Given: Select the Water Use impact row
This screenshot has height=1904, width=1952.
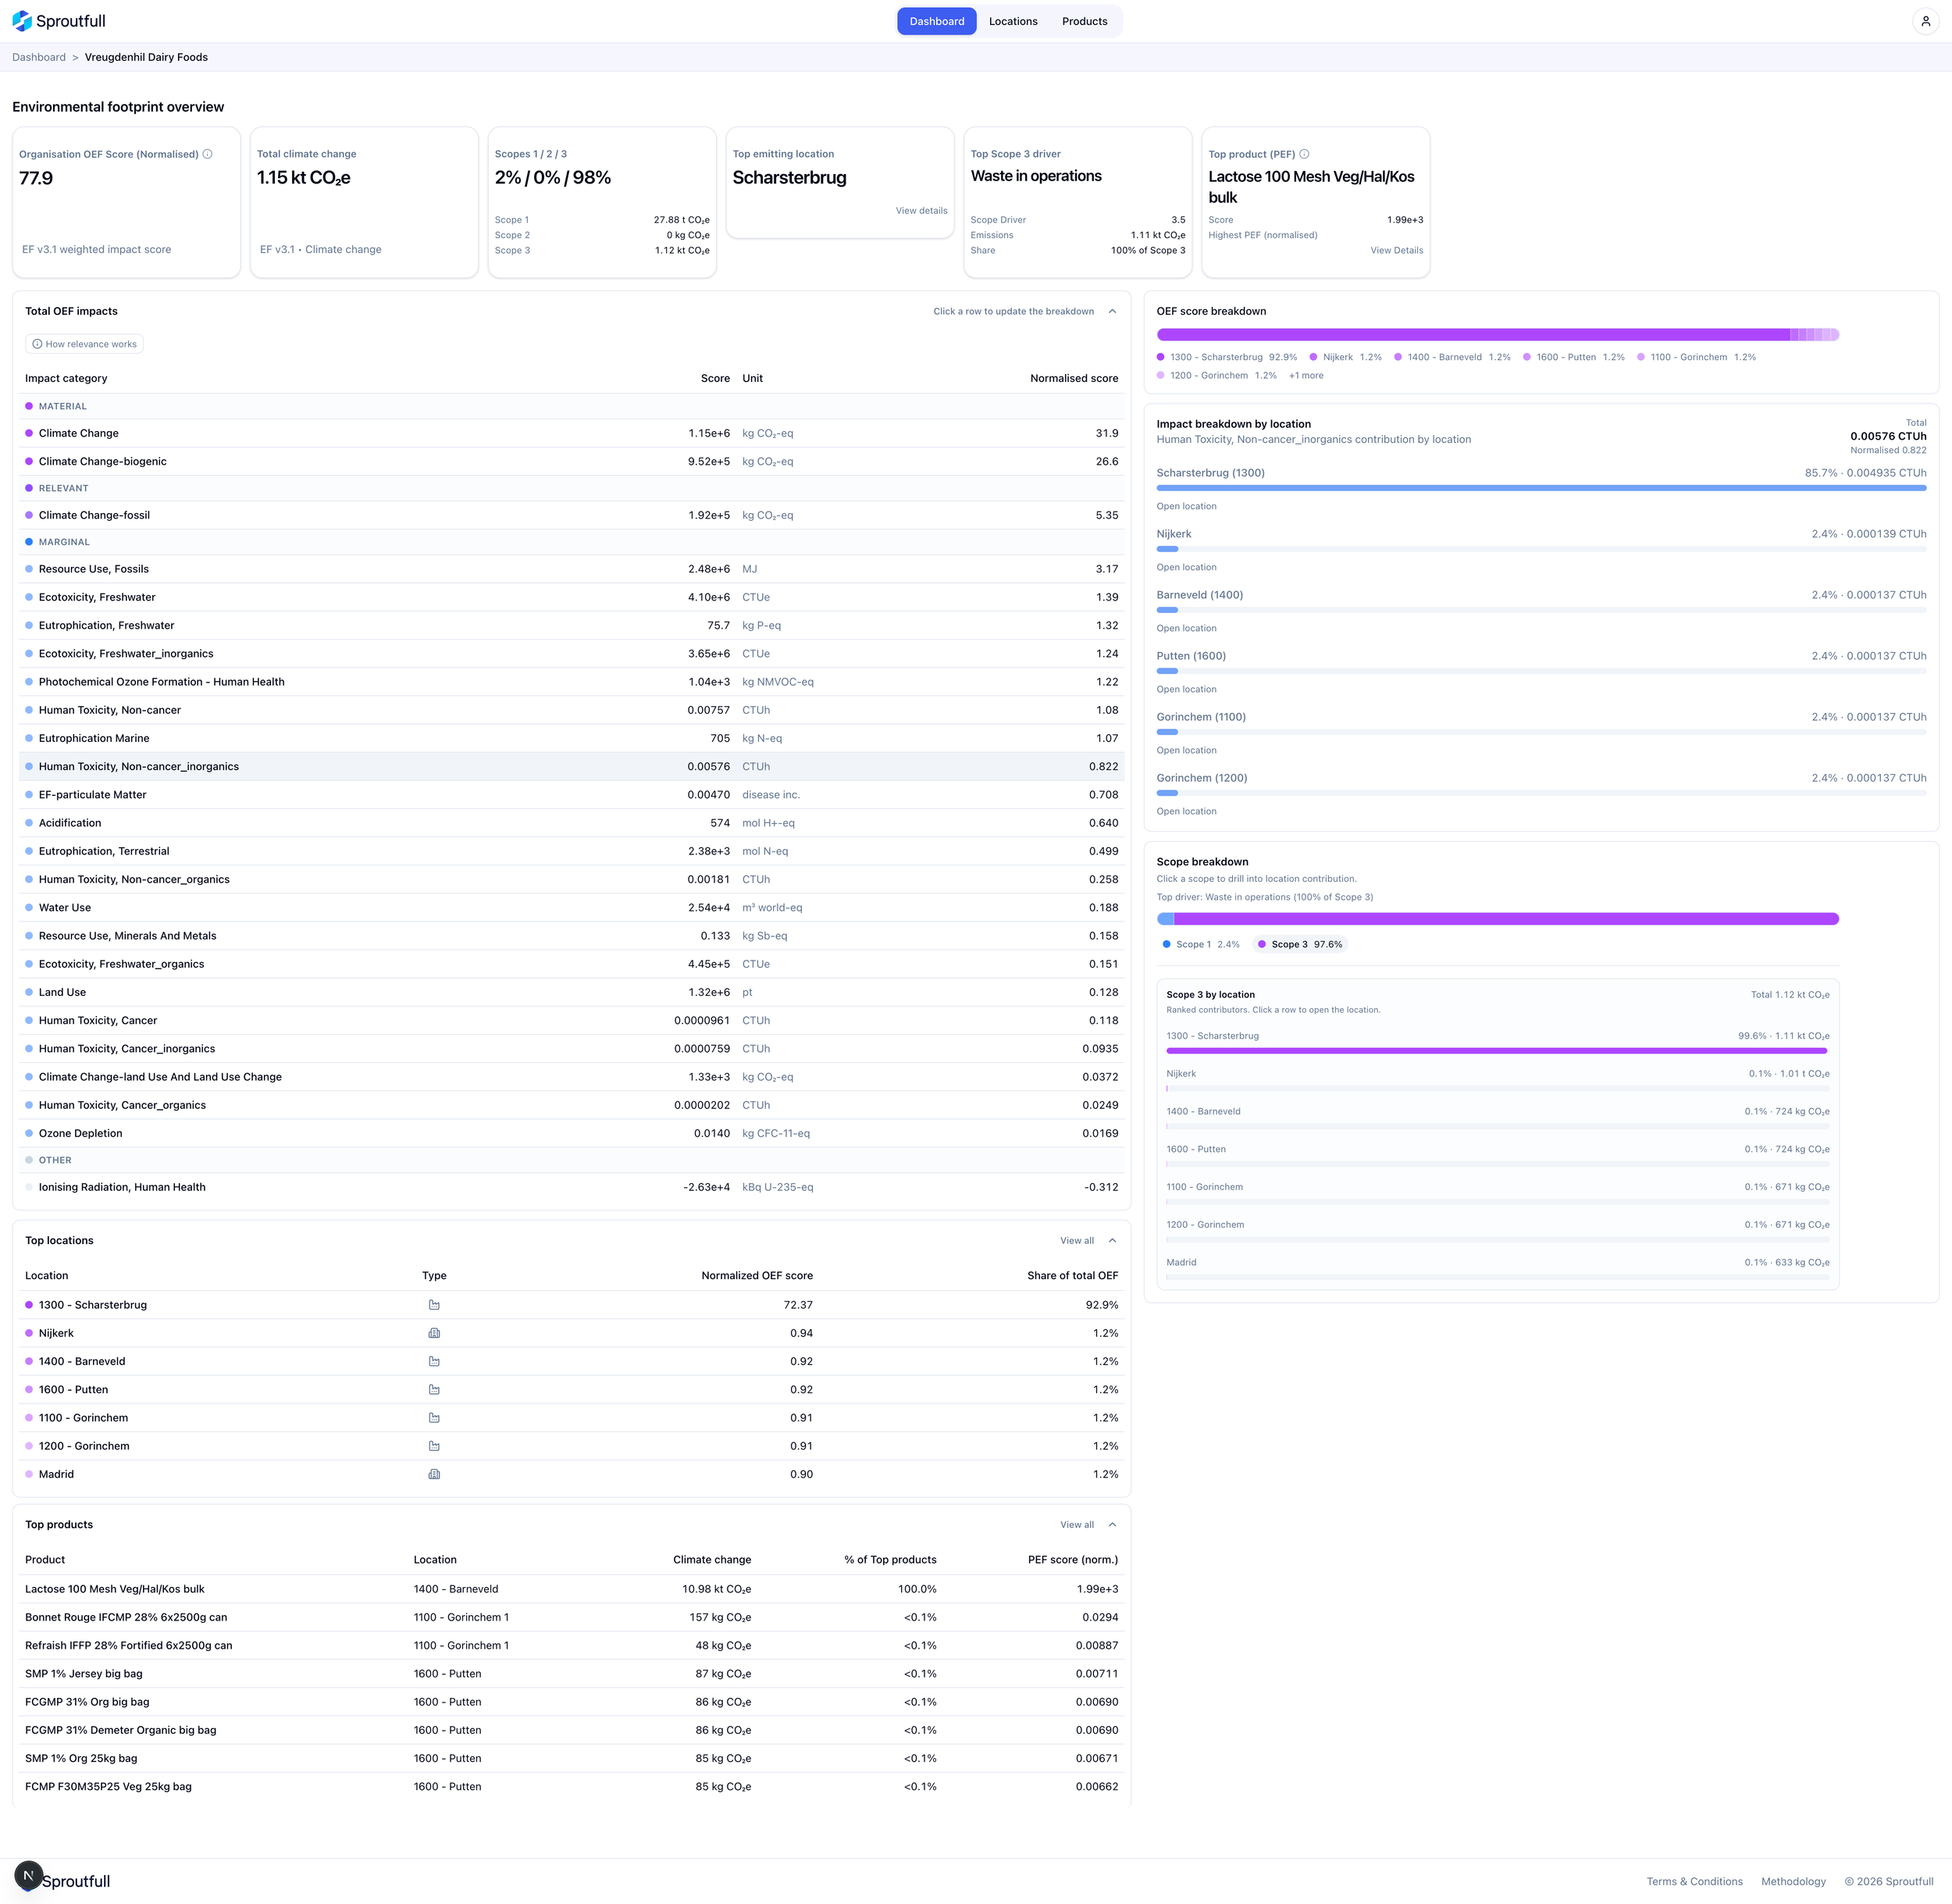Looking at the screenshot, I should [572, 908].
